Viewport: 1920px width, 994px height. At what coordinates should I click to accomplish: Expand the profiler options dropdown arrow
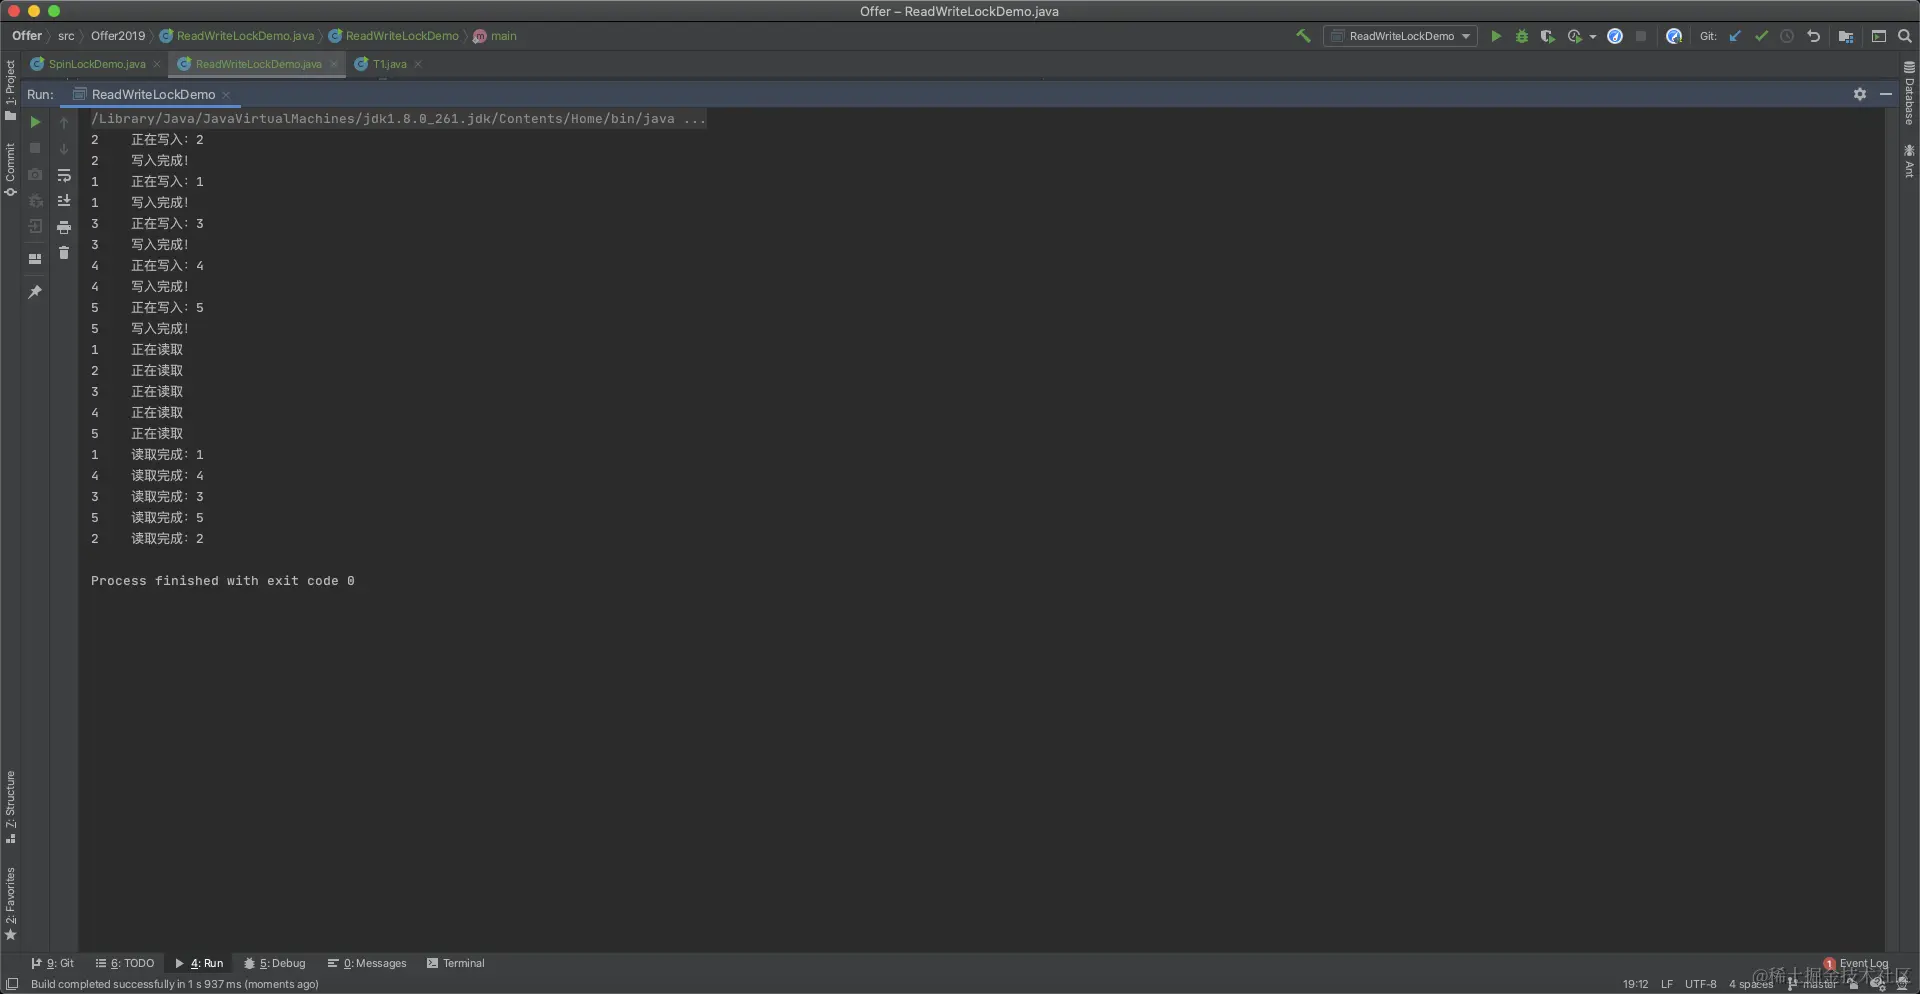(x=1593, y=37)
